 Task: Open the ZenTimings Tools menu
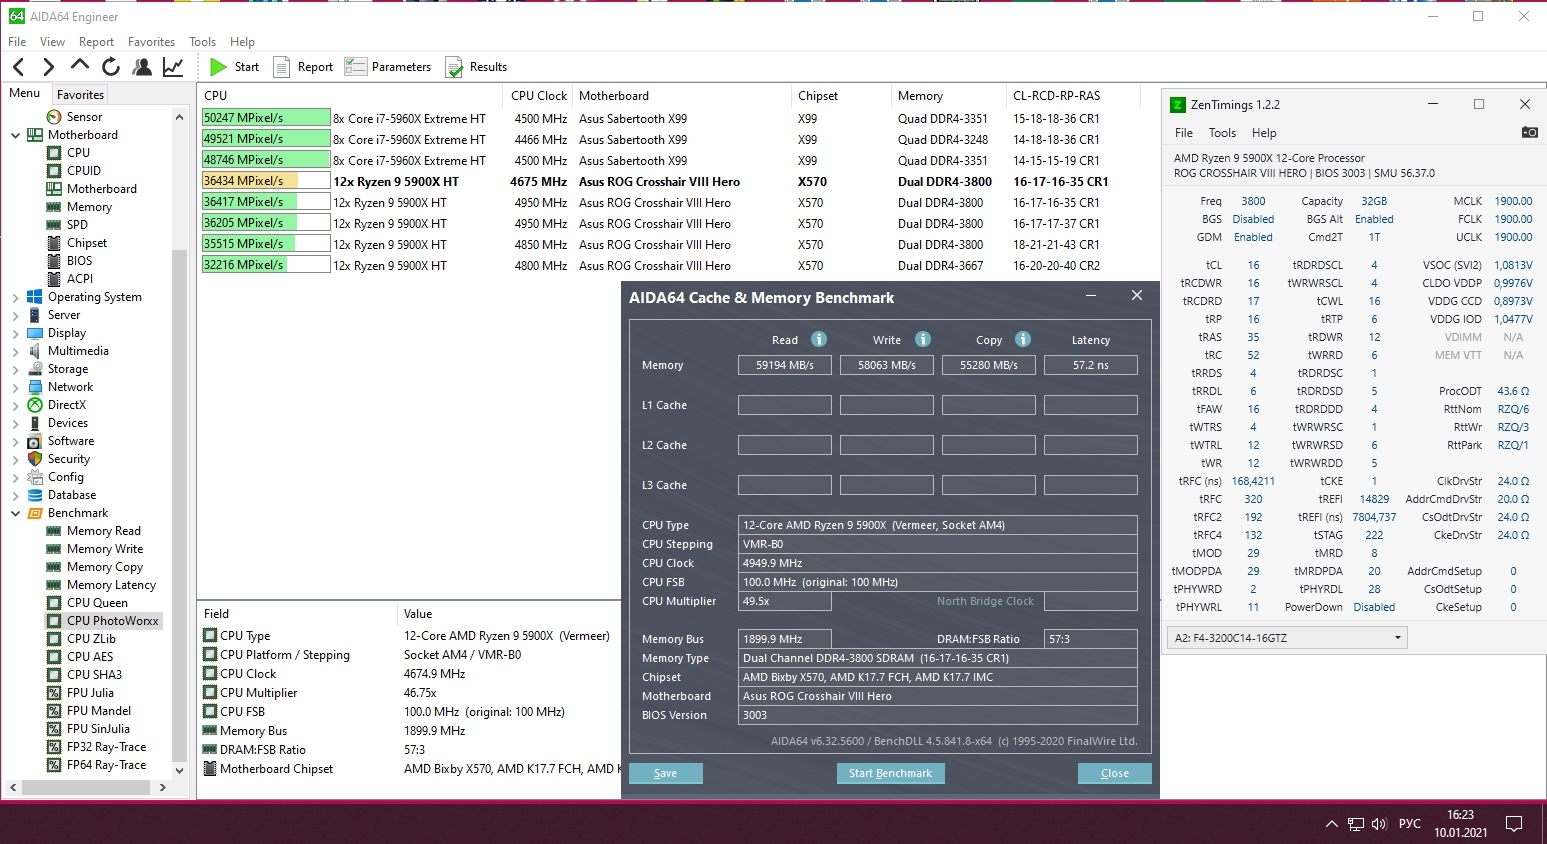1222,133
